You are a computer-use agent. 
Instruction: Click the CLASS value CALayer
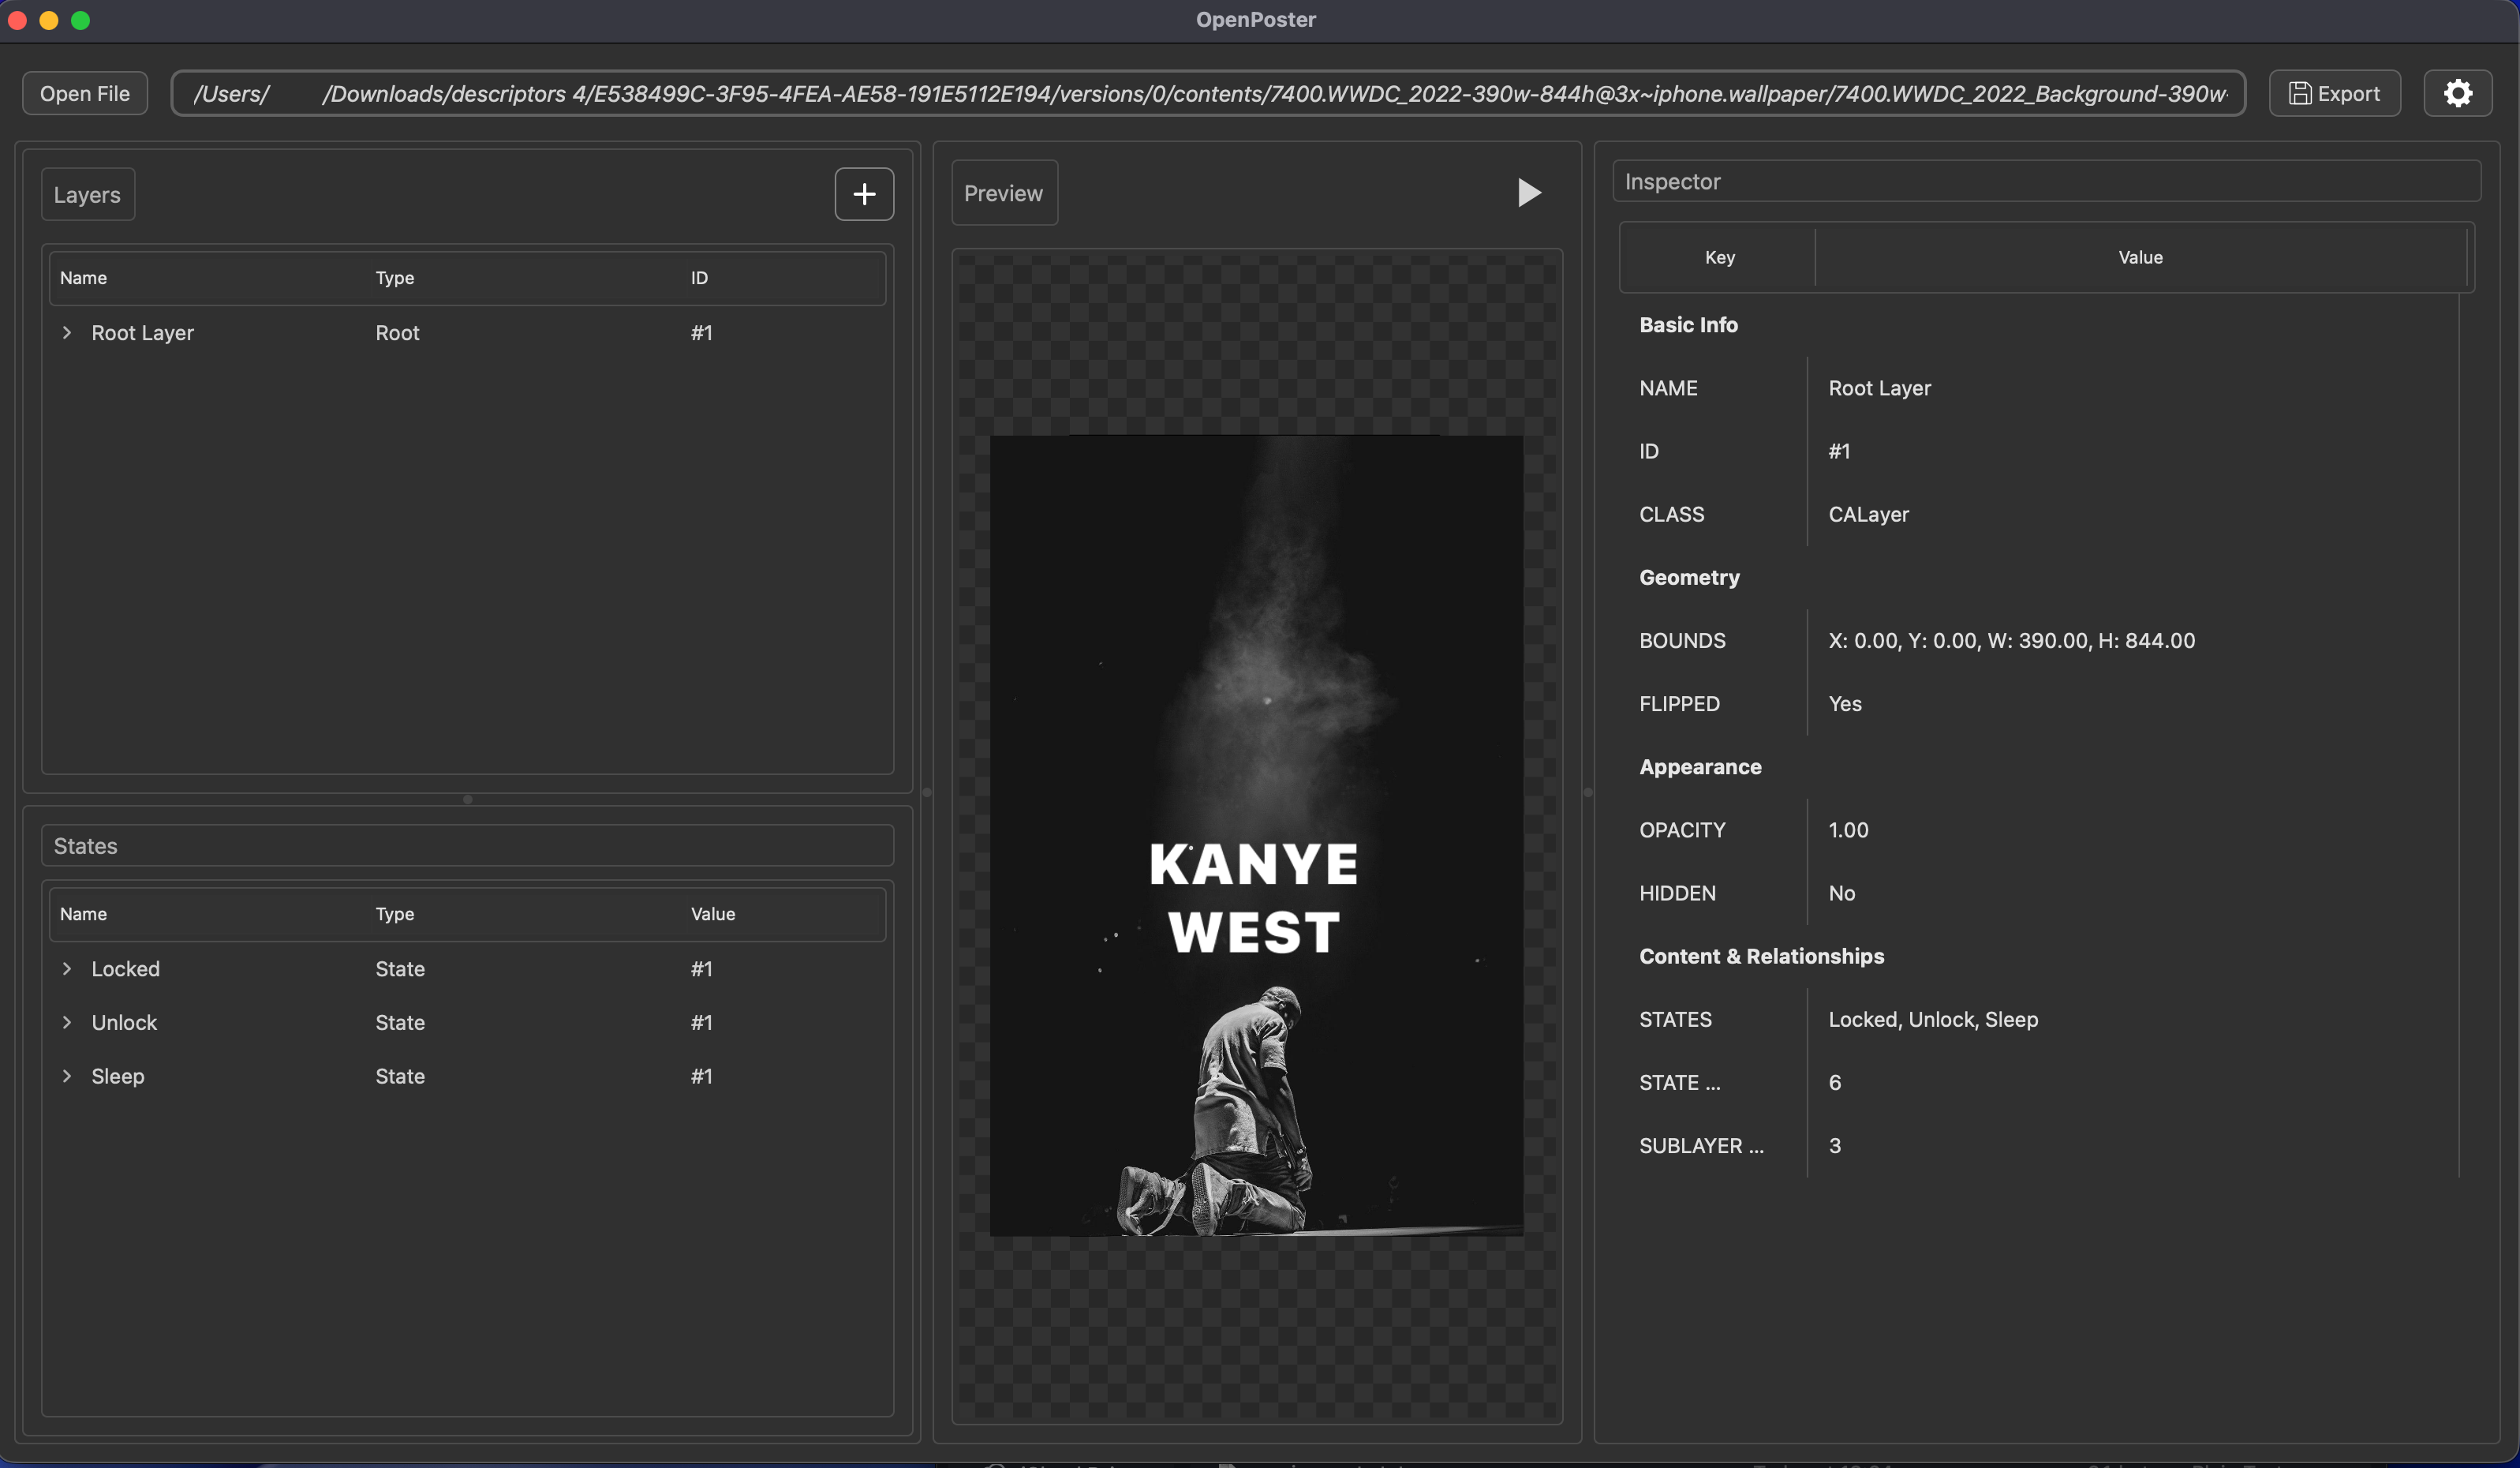(x=1868, y=514)
